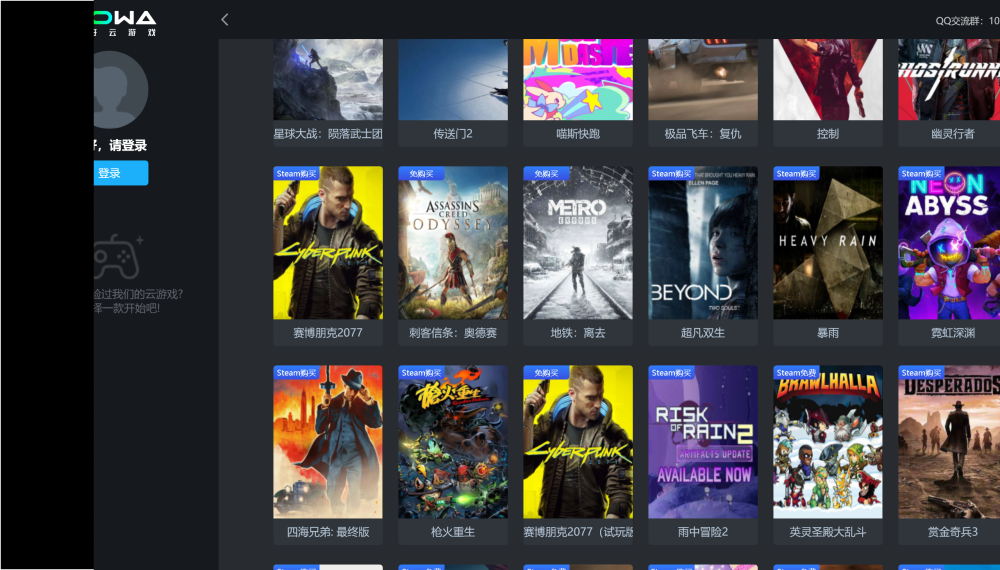Viewport: 1000px width, 570px height.
Task: Open the 喵斯快跑 Muse Dash cover
Action: (578, 80)
